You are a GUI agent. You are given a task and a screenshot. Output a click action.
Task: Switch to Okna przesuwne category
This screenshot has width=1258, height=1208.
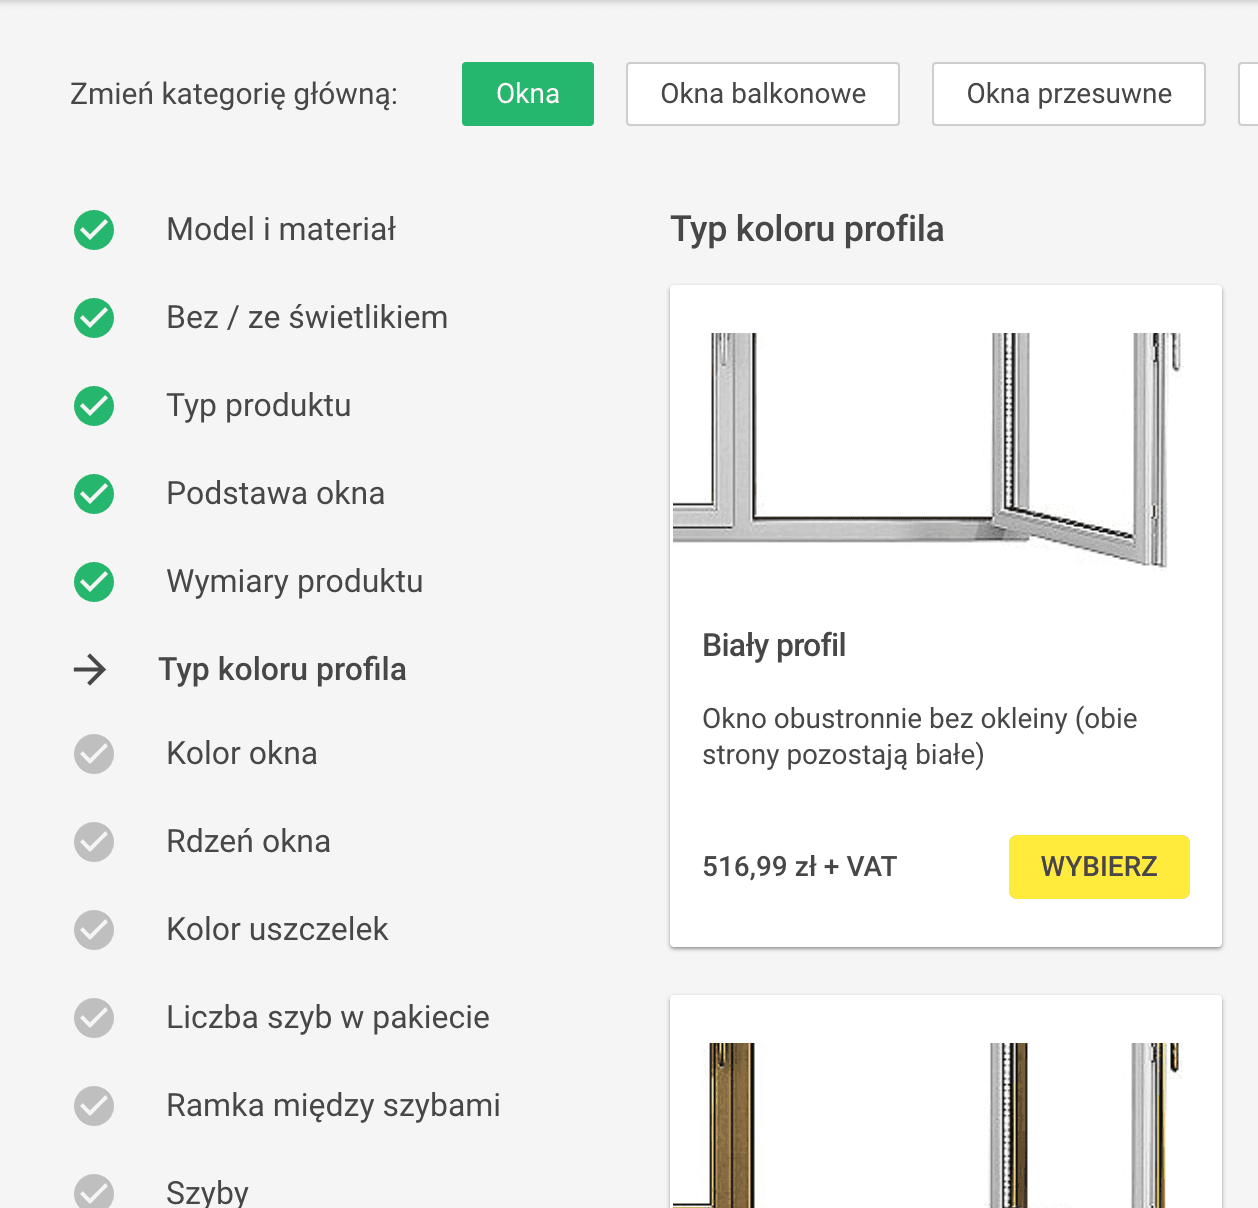tap(1069, 94)
